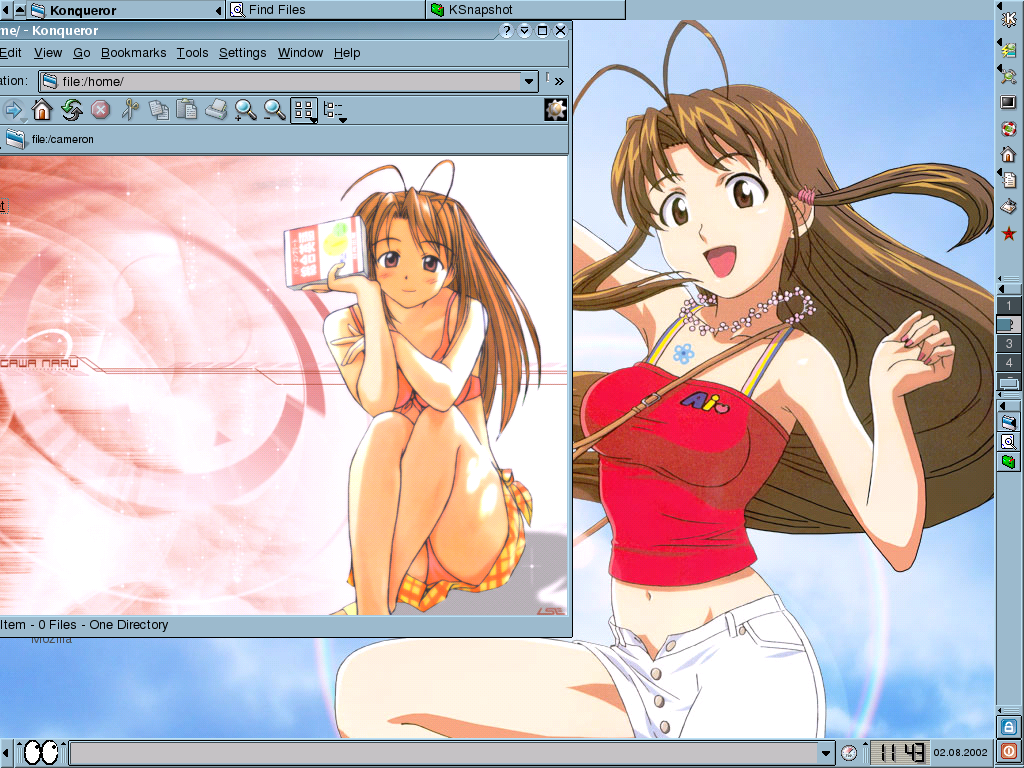
Task: Click the Zoom In magnifier icon
Action: click(246, 110)
